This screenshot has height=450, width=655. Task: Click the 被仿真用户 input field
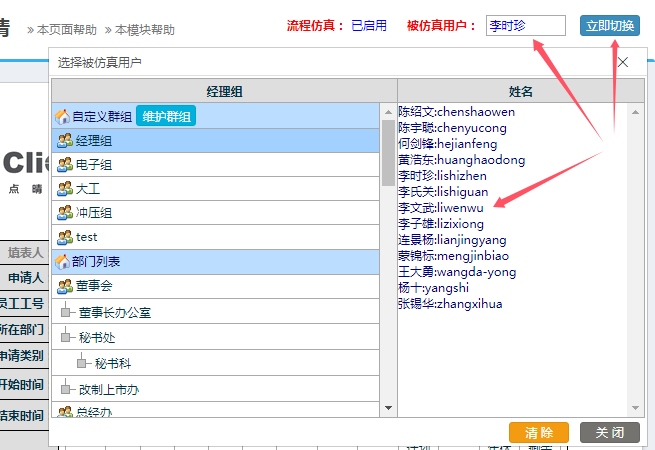[525, 26]
